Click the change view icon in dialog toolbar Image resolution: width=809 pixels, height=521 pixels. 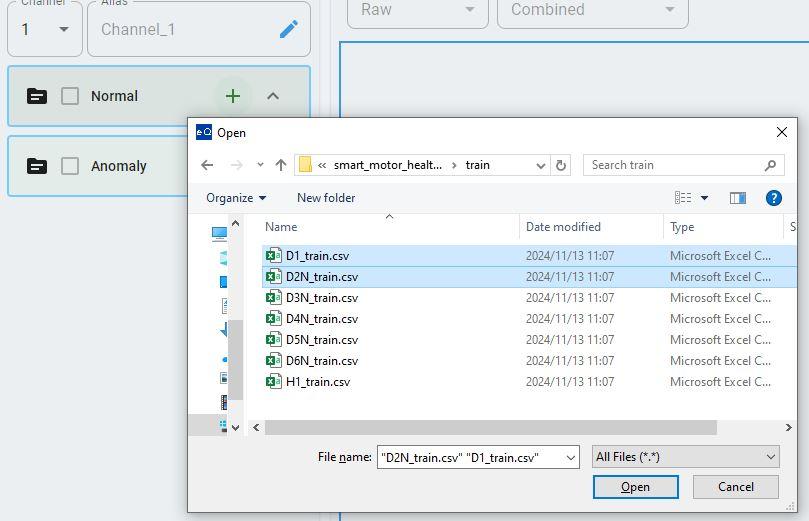pos(683,198)
